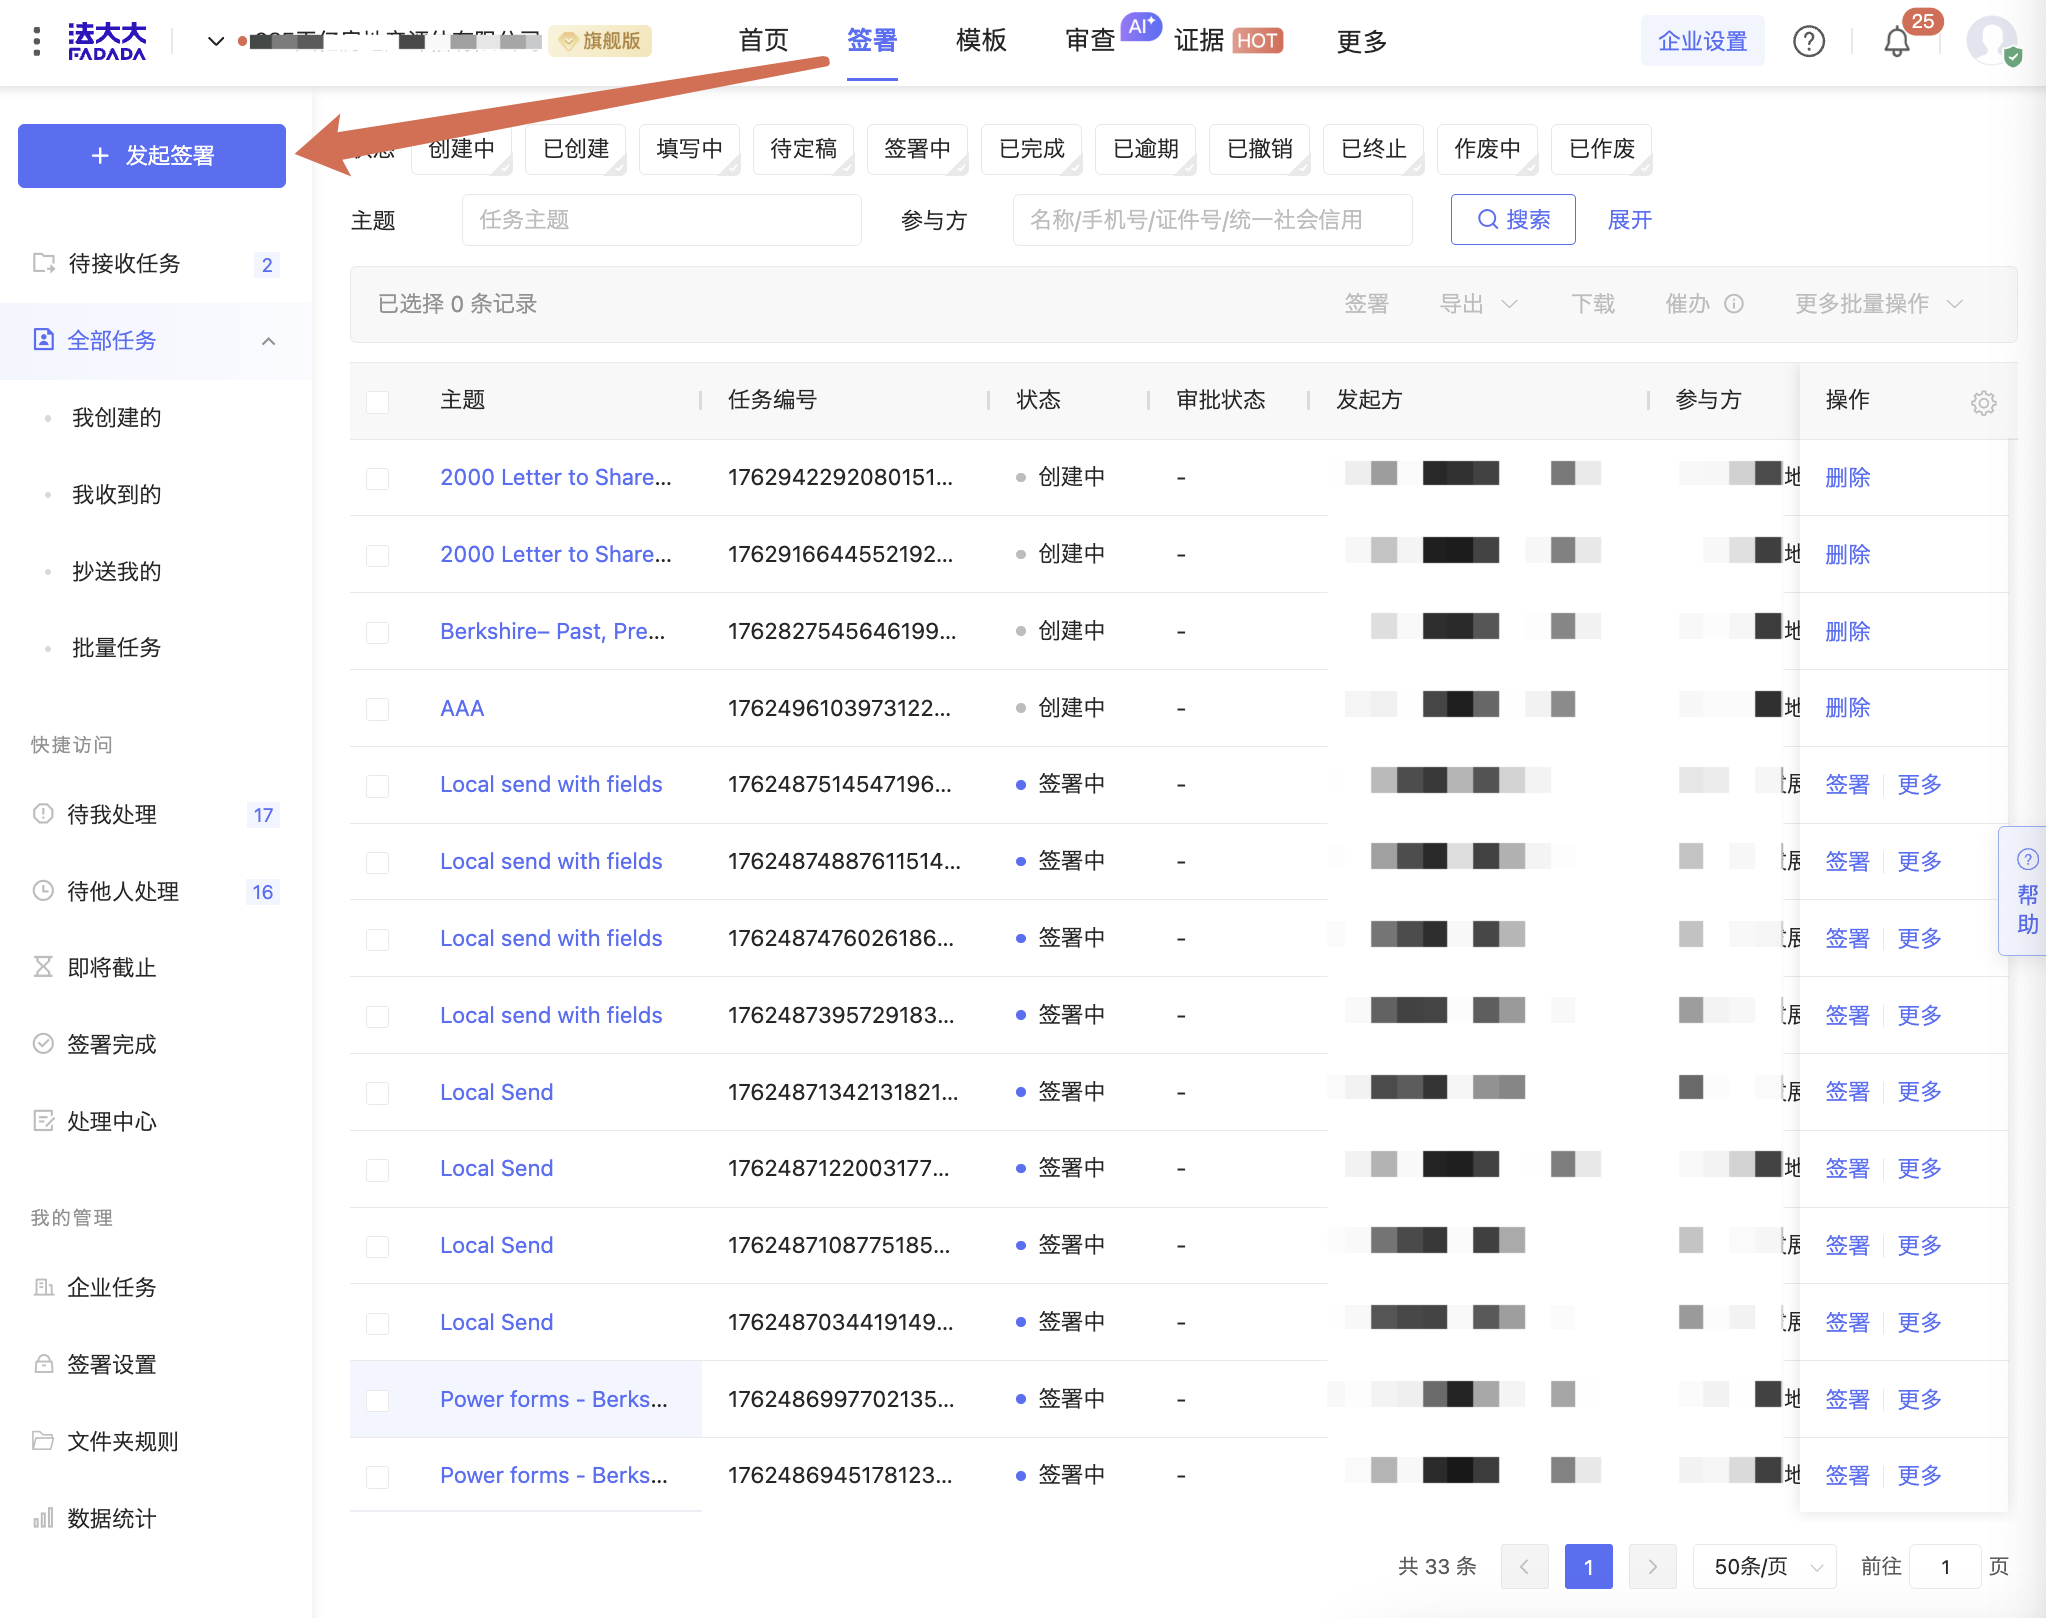The image size is (2046, 1618).
Task: Focus the 任务主题 input field
Action: [x=661, y=220]
